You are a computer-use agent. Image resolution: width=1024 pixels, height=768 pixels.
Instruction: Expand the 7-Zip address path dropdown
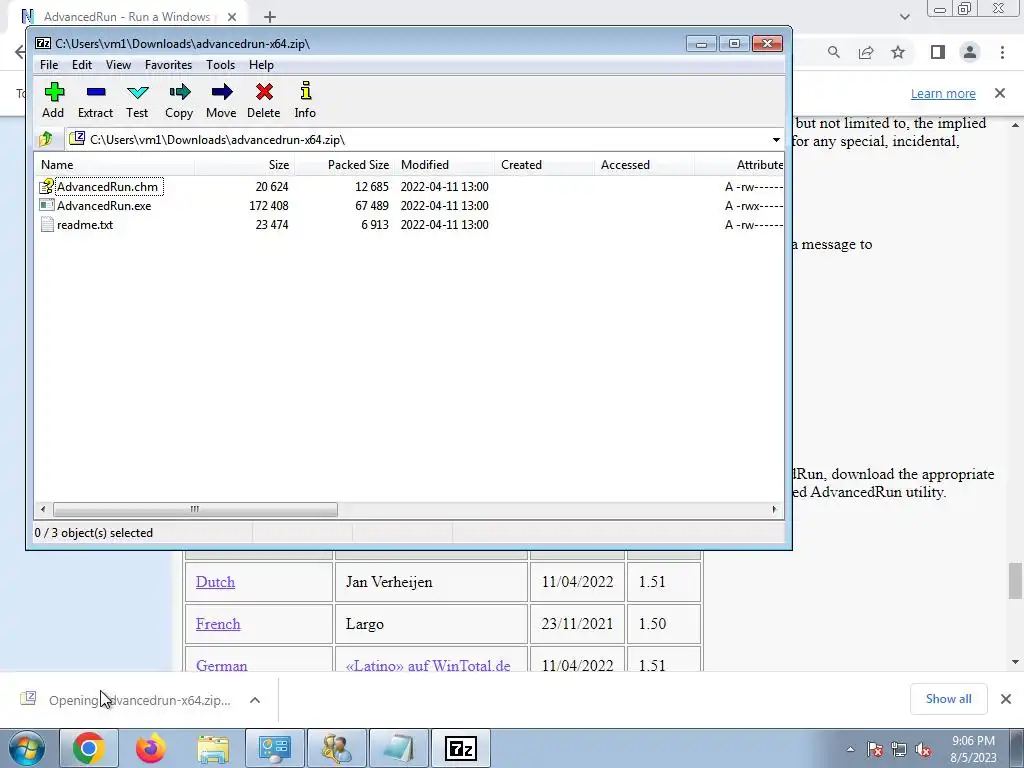pos(776,140)
